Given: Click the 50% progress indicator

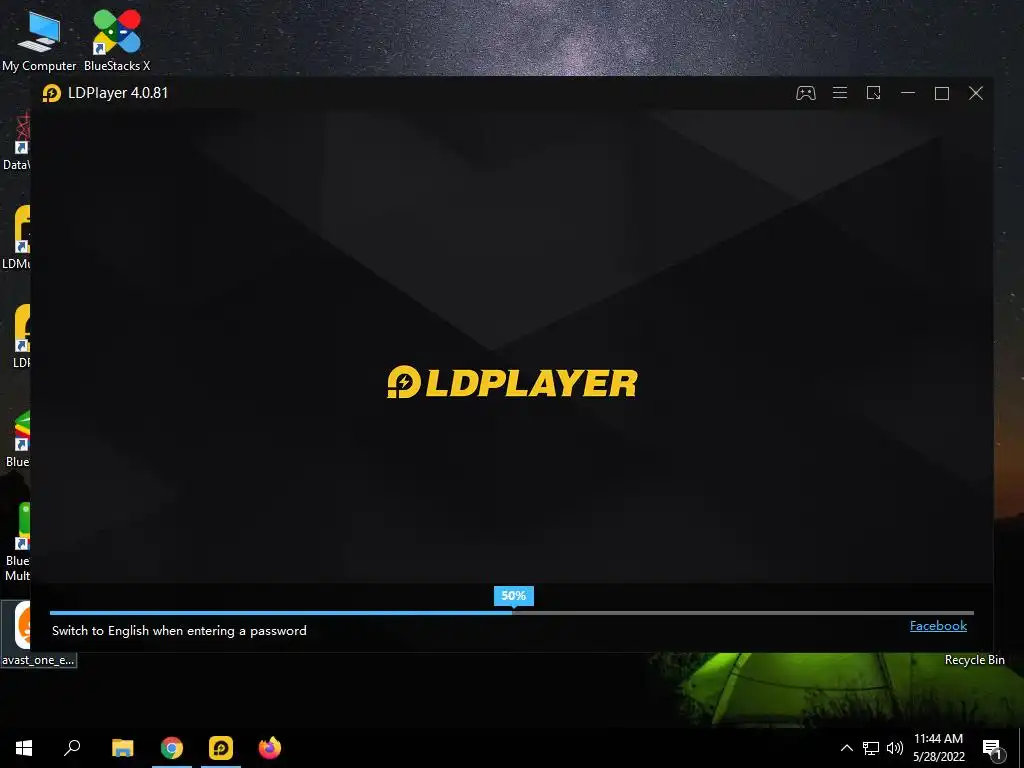Looking at the screenshot, I should (513, 596).
